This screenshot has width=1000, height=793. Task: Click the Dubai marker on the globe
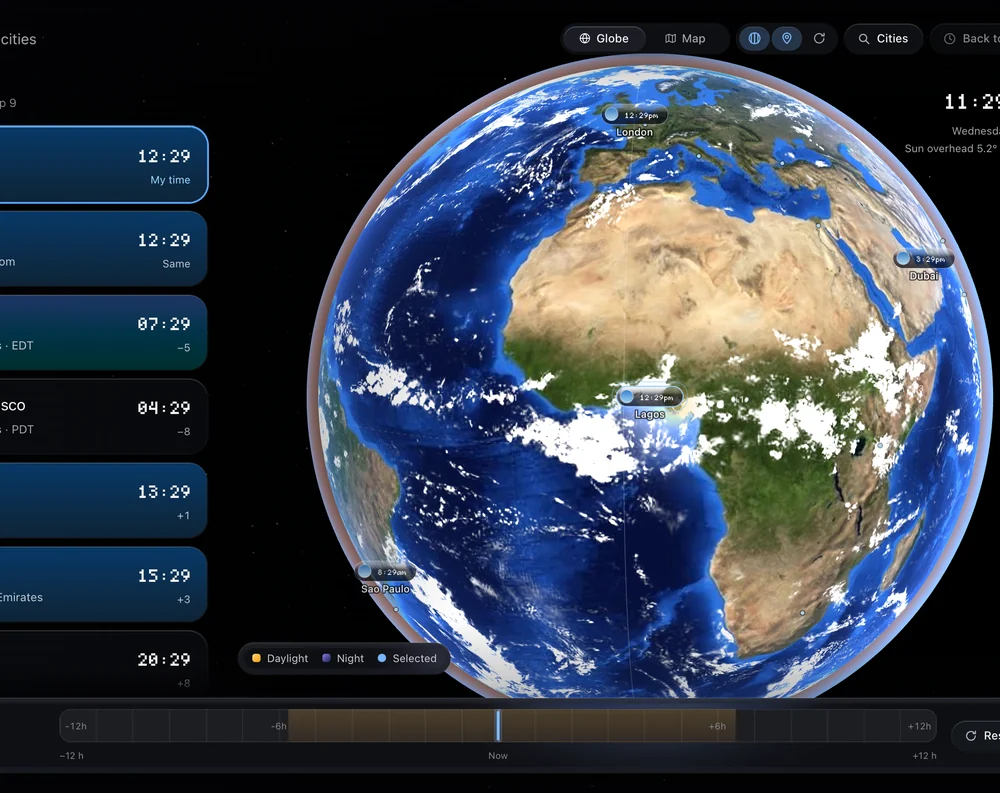click(923, 259)
